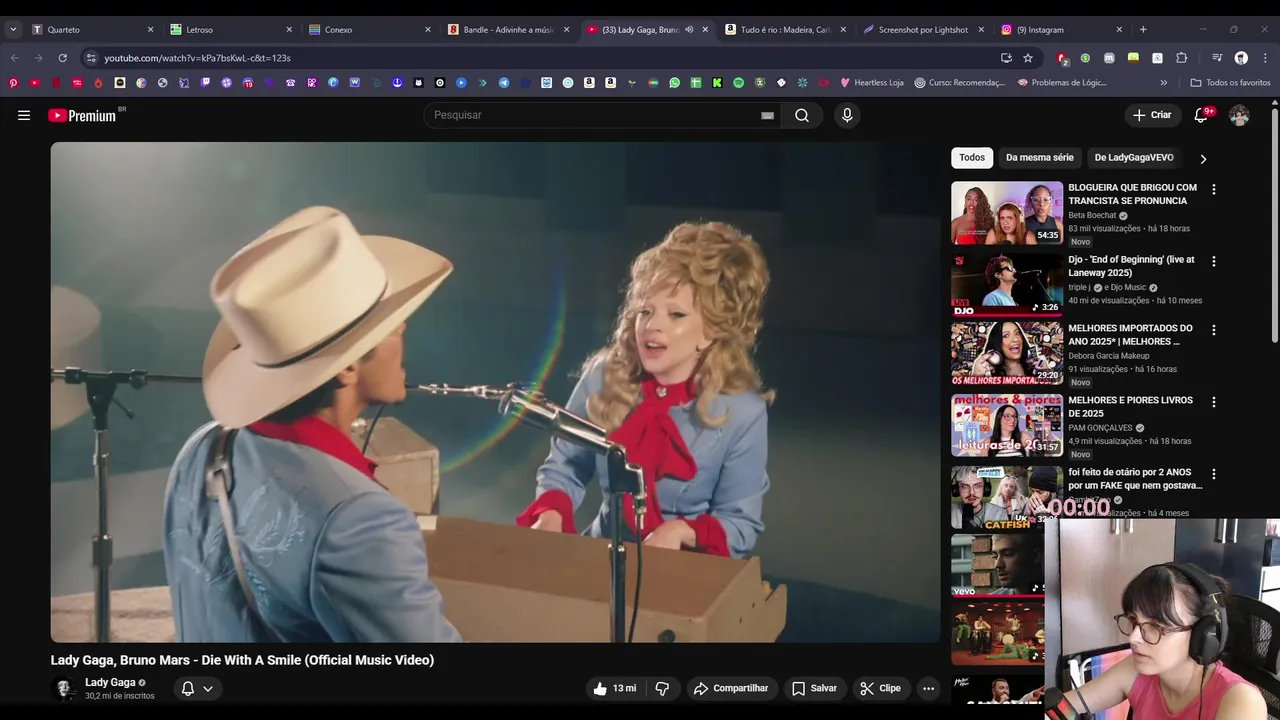Install app icon in address bar
Image resolution: width=1280 pixels, height=720 pixels.
(1006, 58)
